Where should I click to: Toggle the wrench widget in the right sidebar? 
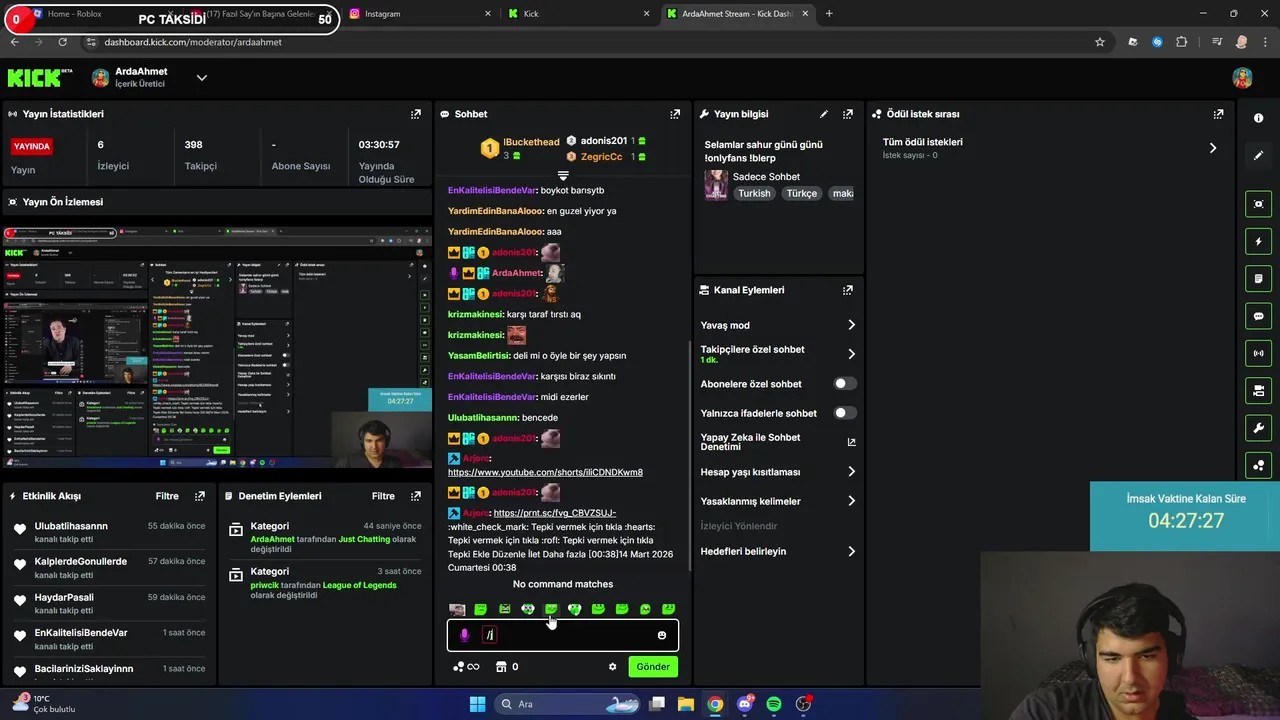click(1258, 428)
